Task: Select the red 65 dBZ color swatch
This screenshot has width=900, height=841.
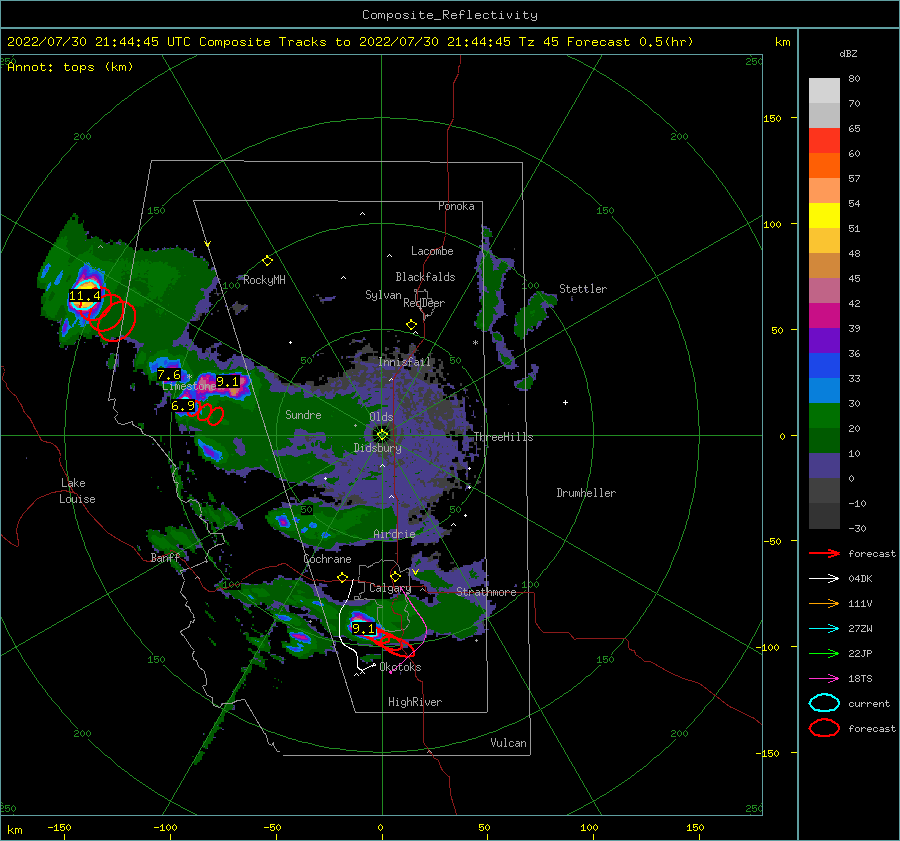Action: tap(824, 140)
